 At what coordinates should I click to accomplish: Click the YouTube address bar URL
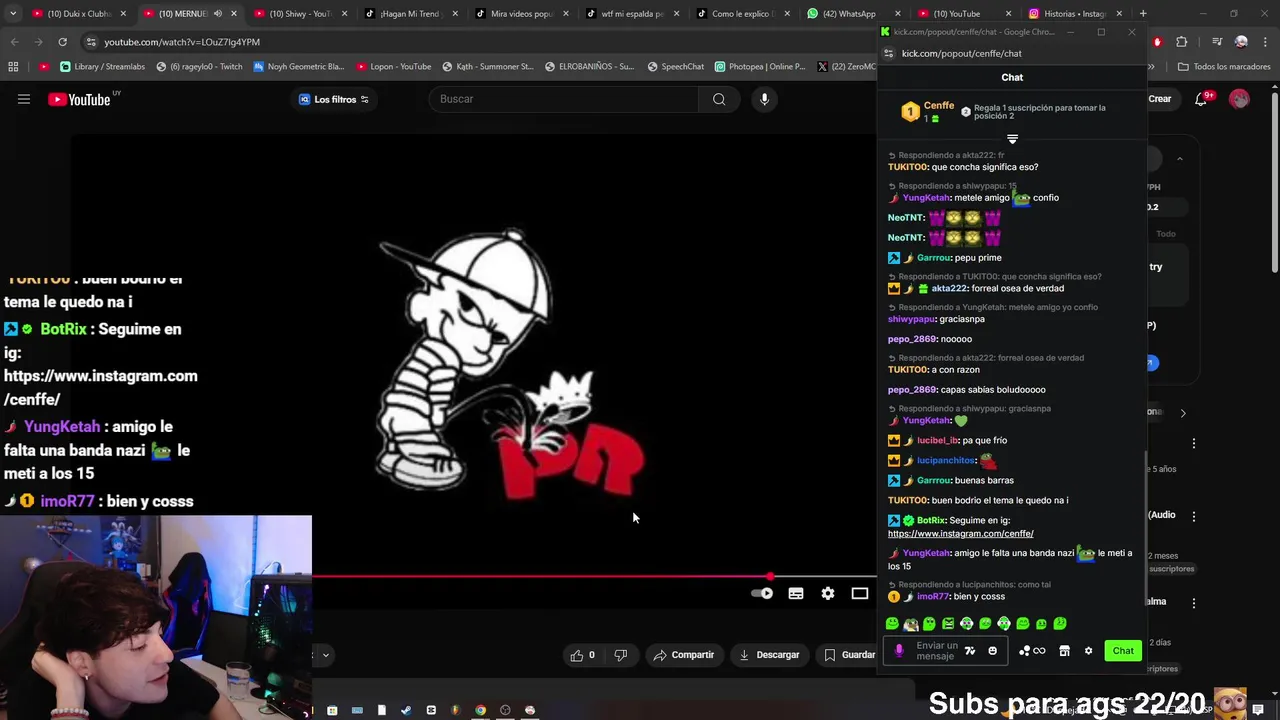click(182, 42)
